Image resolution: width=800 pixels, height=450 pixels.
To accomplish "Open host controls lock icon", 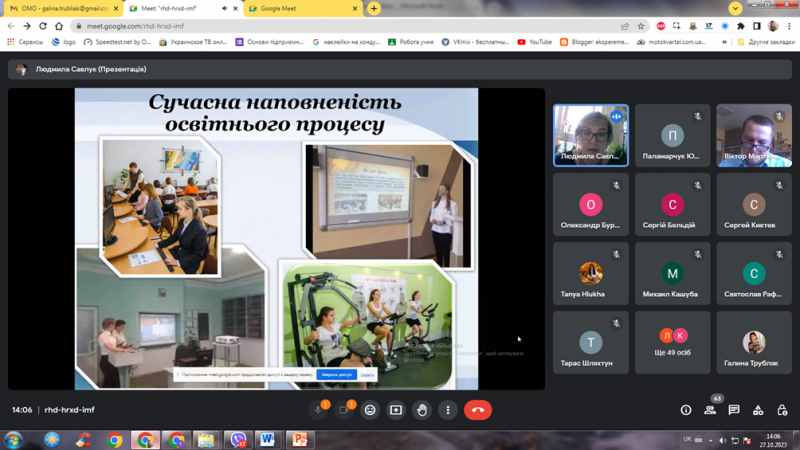I will (x=782, y=410).
